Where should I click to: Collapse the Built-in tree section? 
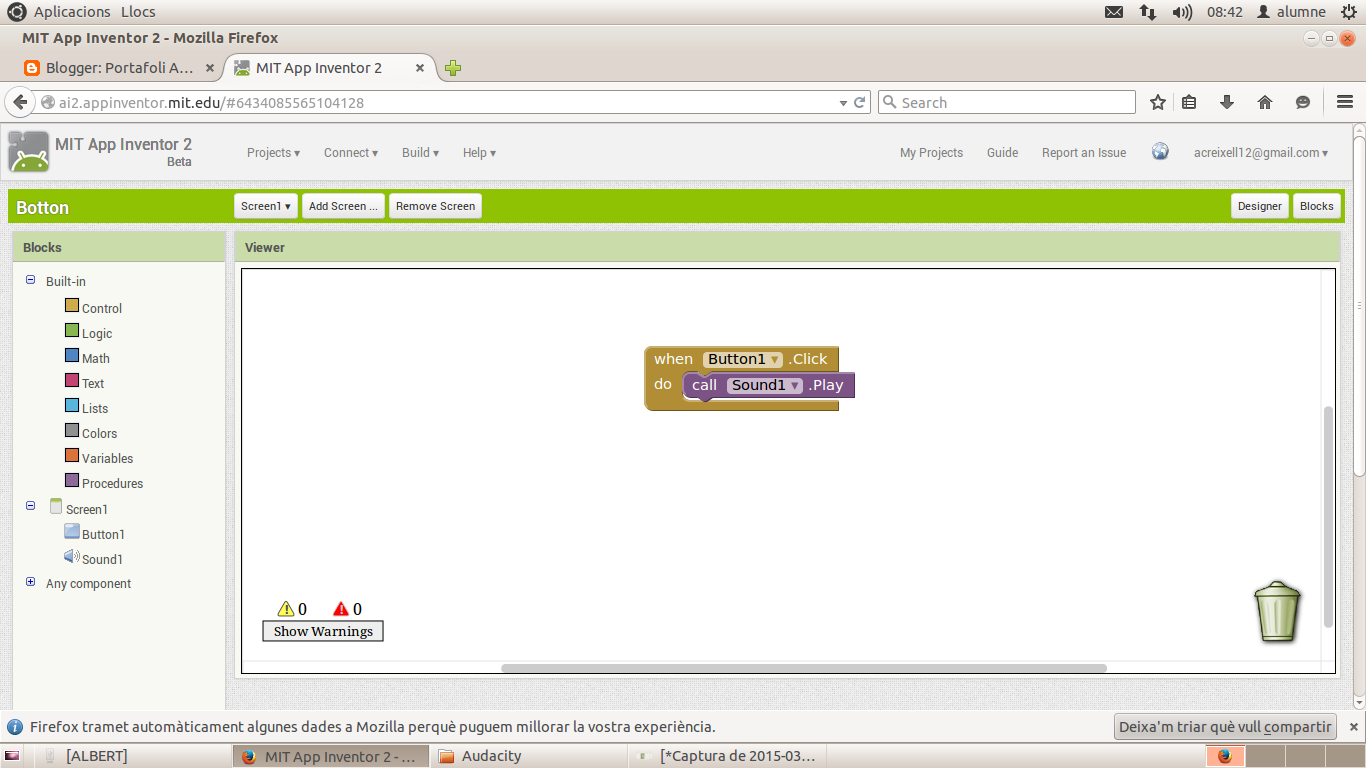(31, 281)
